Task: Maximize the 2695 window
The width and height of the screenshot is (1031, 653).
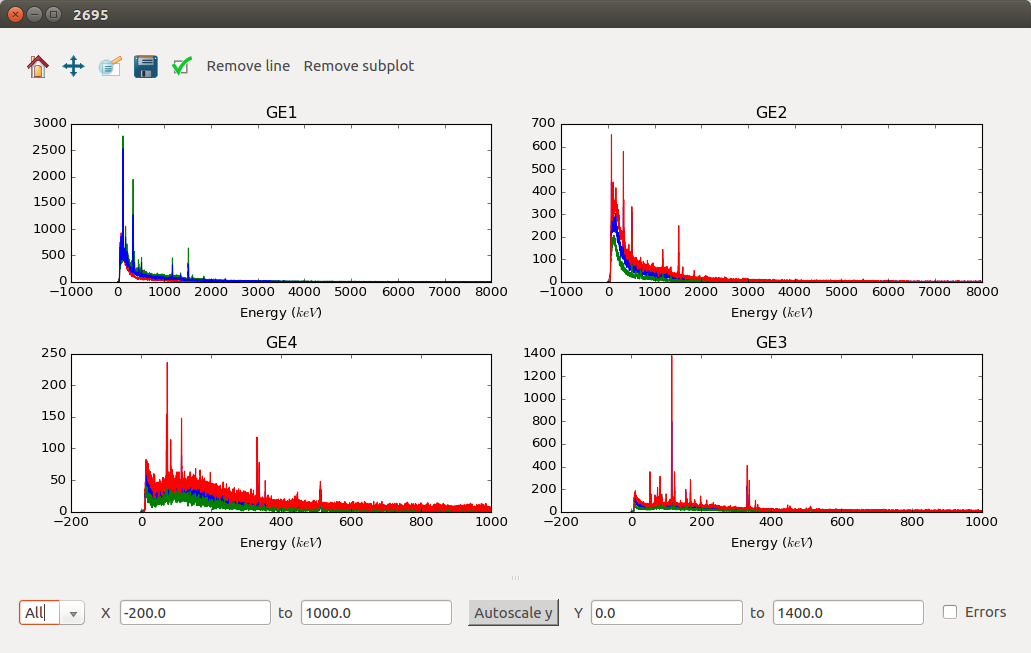Action: pos(53,14)
